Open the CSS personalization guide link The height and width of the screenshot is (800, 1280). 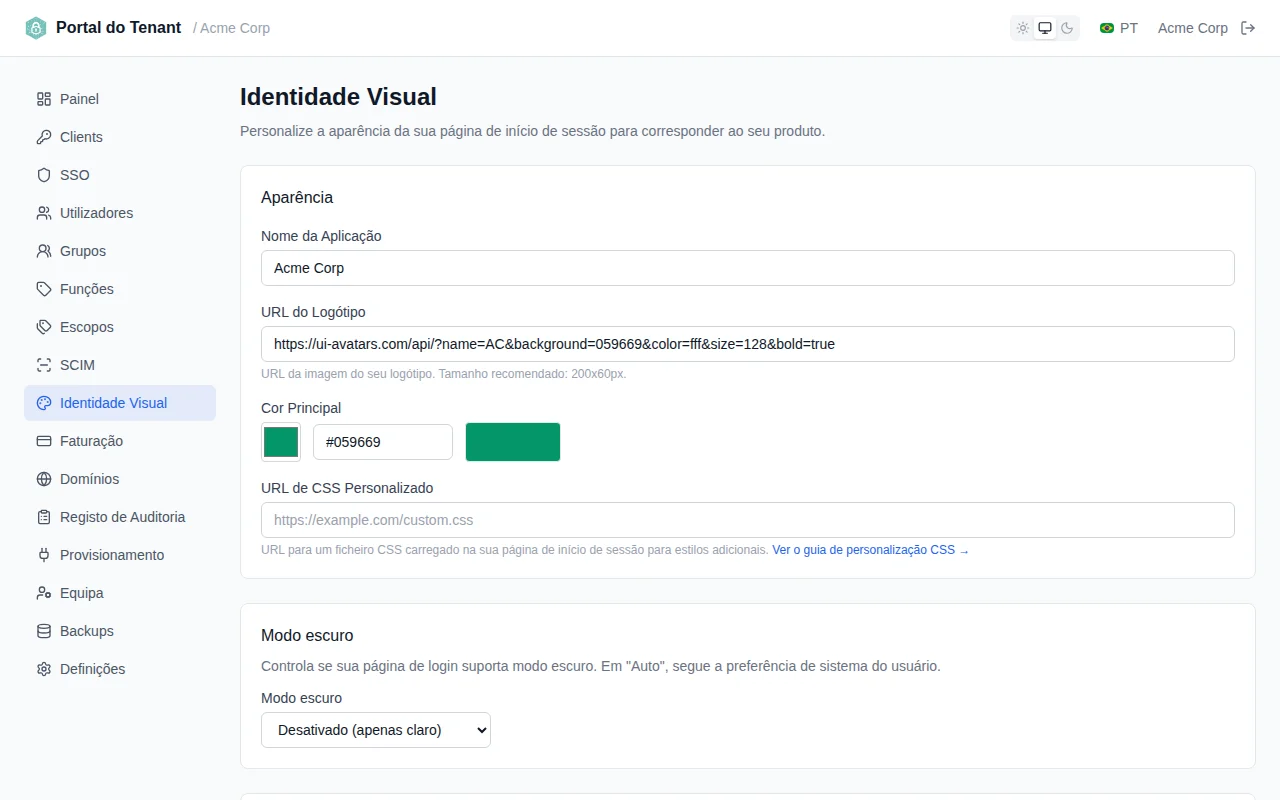(x=870, y=550)
